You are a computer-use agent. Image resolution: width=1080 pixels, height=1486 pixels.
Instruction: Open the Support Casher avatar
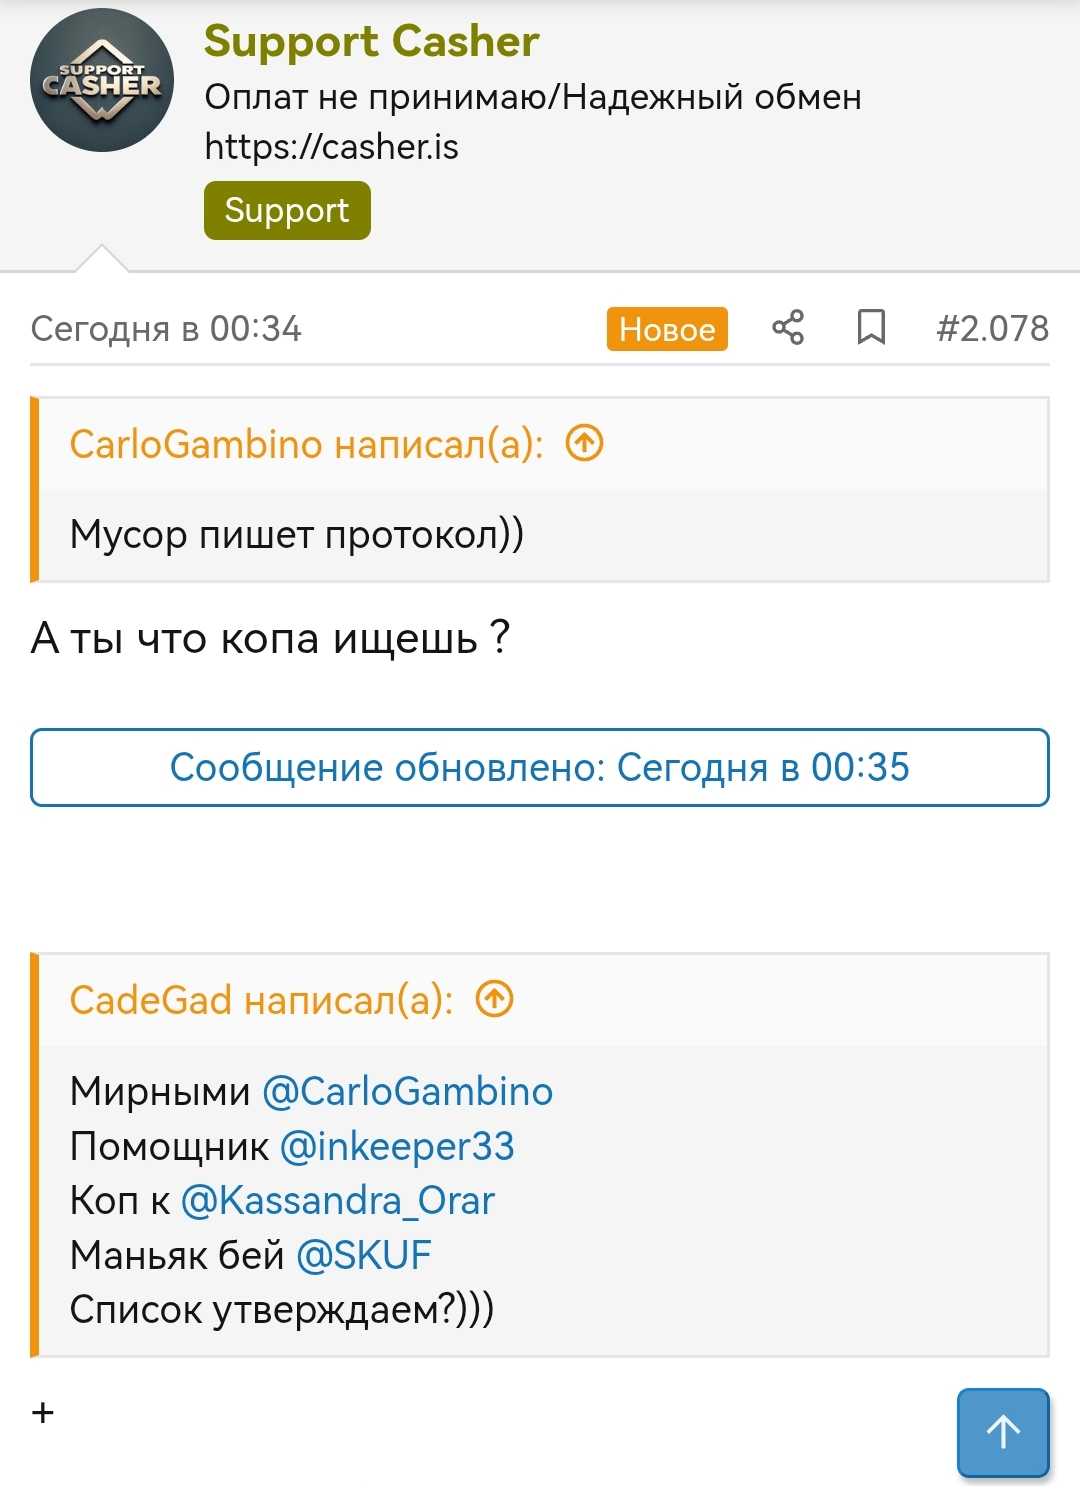click(x=102, y=81)
